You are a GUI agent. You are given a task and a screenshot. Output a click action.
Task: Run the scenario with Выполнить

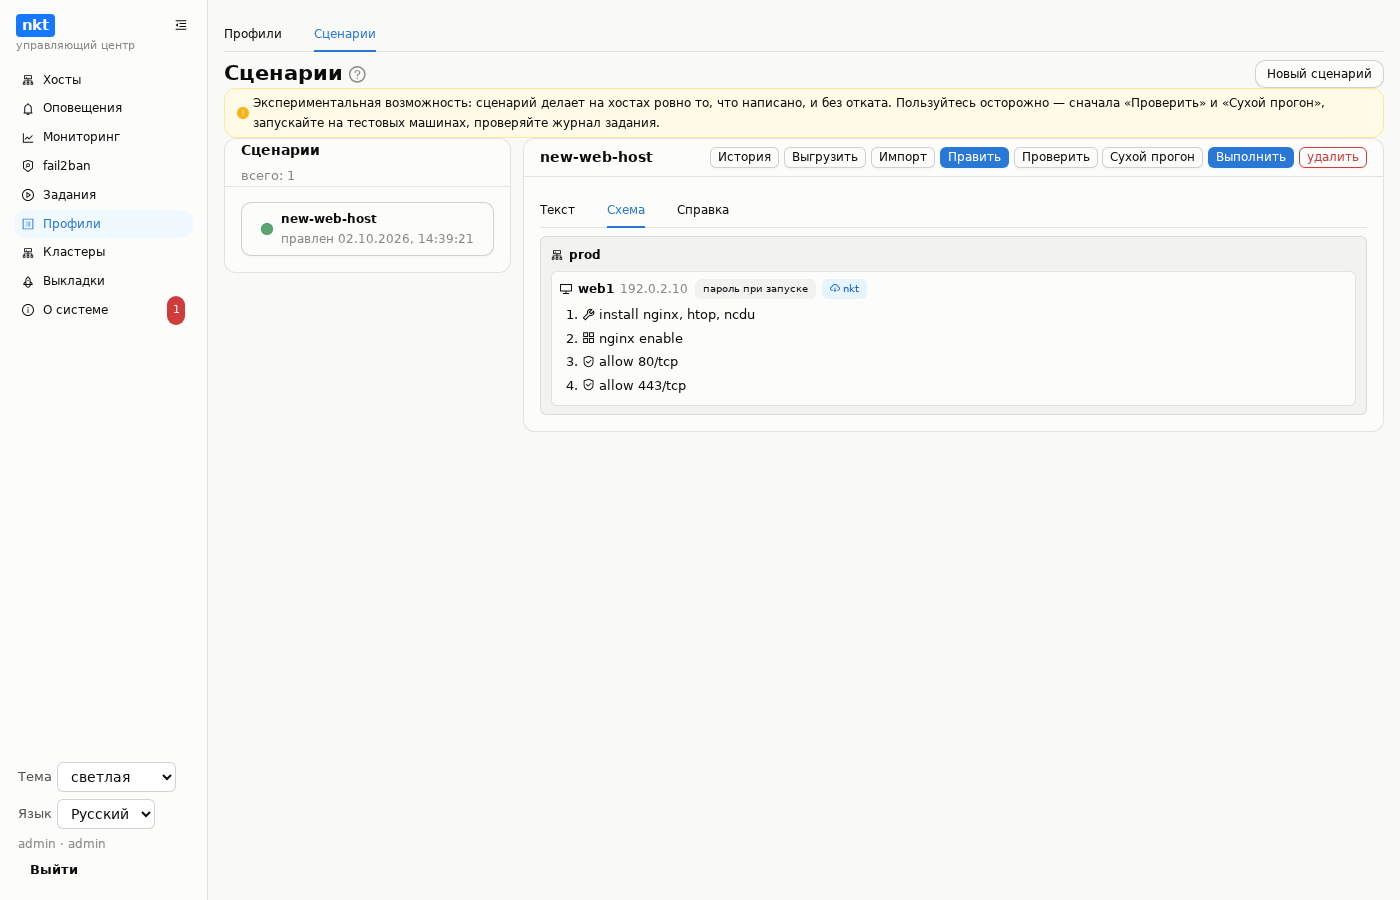tap(1251, 158)
